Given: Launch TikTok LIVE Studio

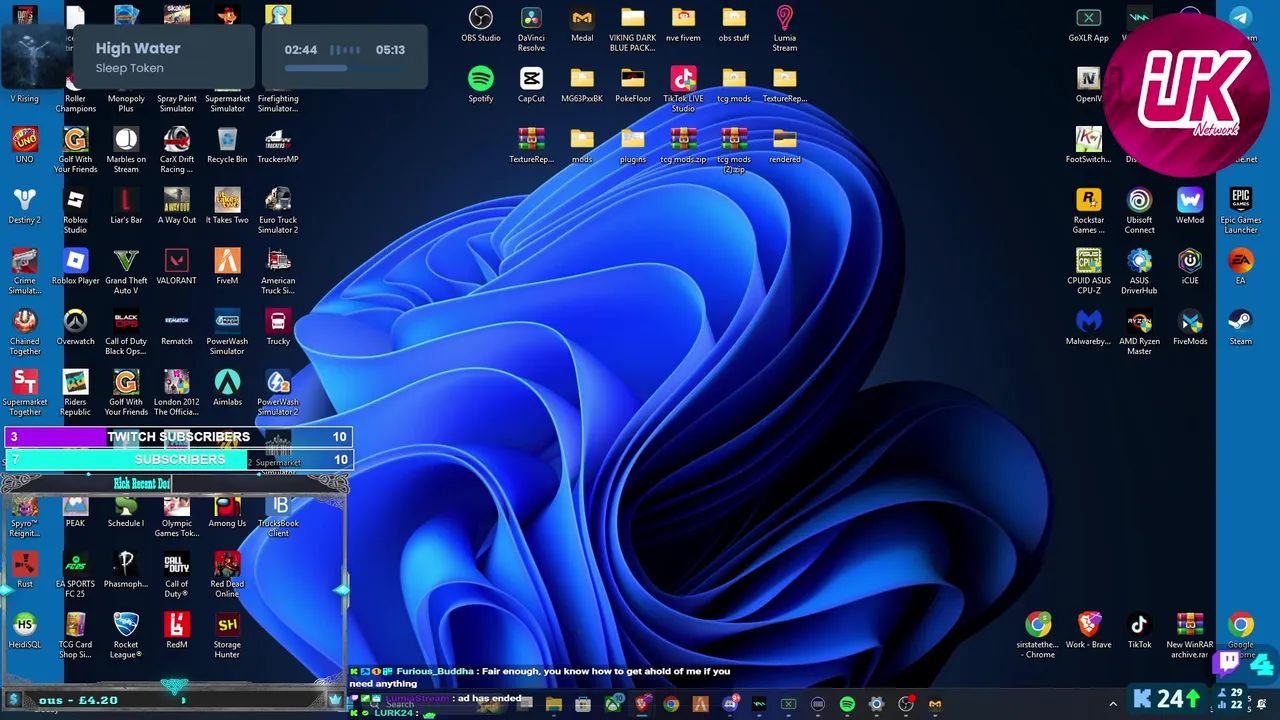Looking at the screenshot, I should 683,89.
